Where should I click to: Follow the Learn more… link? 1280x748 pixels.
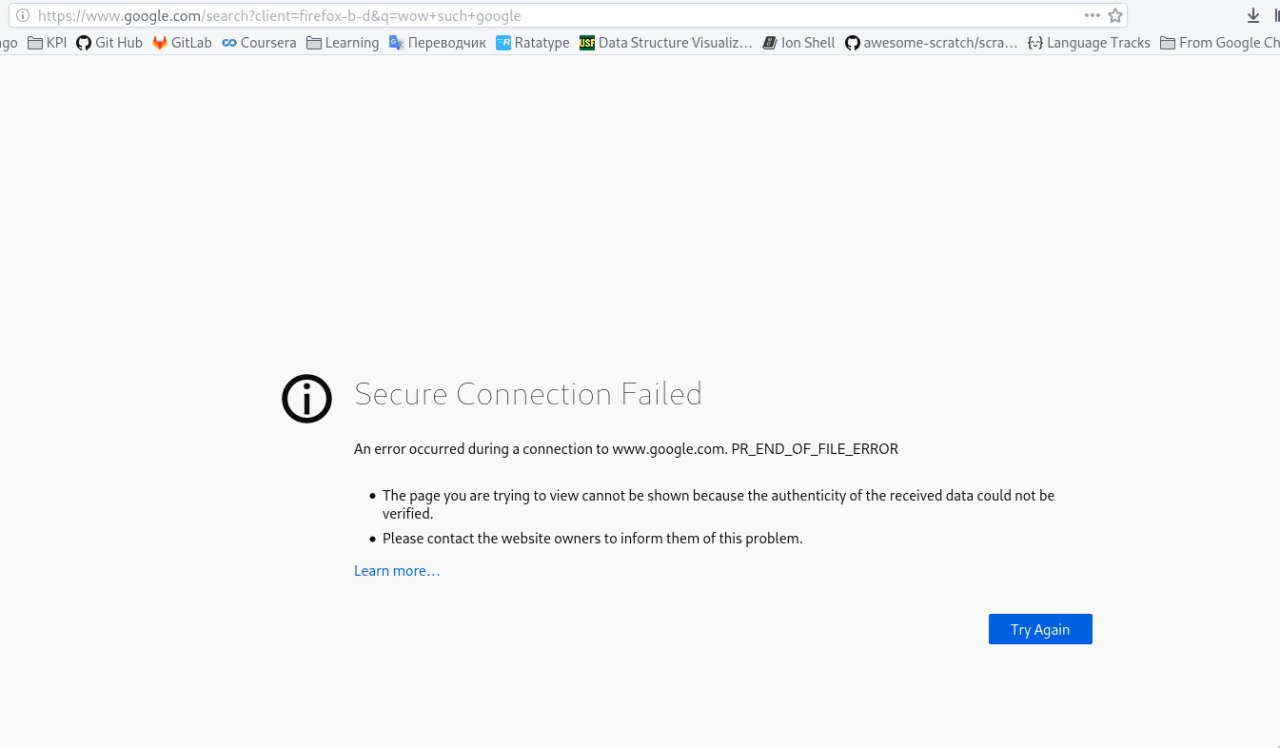(x=397, y=571)
